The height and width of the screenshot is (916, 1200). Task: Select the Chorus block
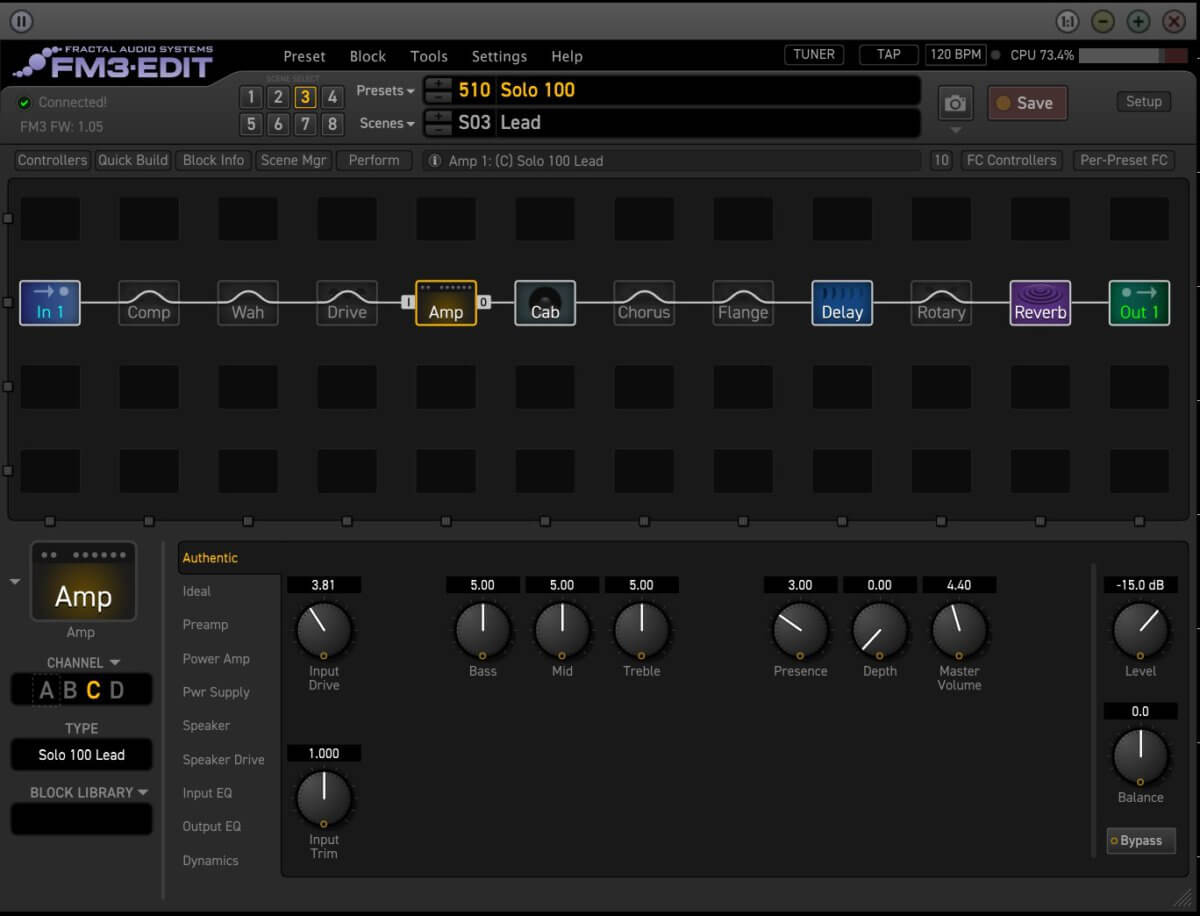pyautogui.click(x=644, y=302)
